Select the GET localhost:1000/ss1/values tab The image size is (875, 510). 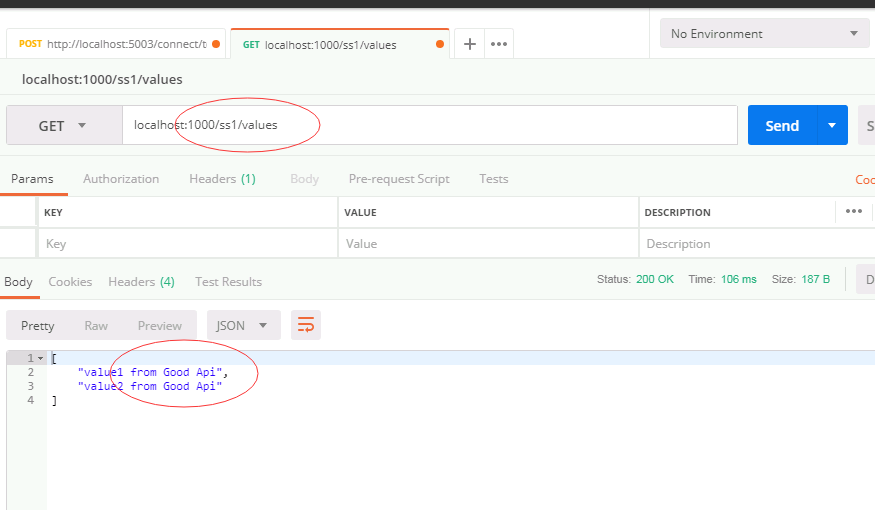click(340, 44)
